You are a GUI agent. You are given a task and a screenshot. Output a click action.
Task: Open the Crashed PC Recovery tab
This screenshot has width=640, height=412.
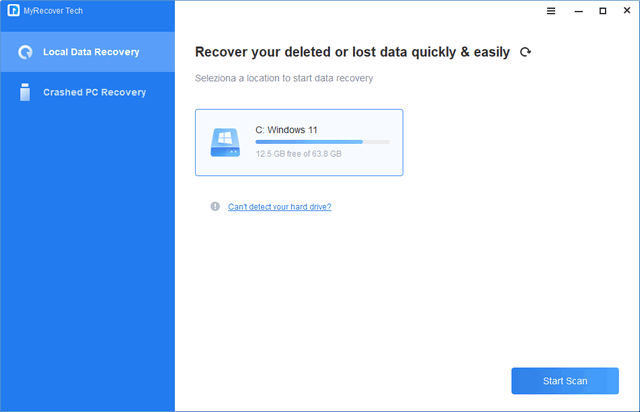tap(94, 92)
